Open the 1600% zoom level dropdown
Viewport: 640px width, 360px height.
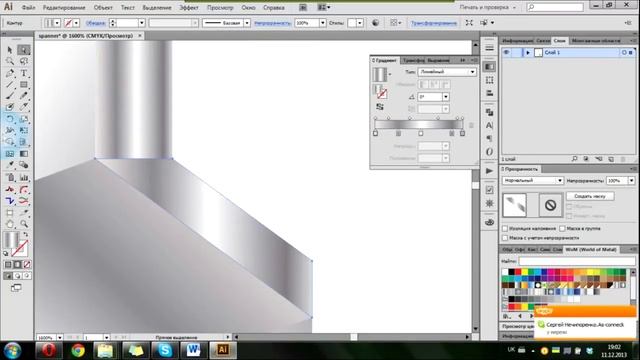pyautogui.click(x=60, y=338)
